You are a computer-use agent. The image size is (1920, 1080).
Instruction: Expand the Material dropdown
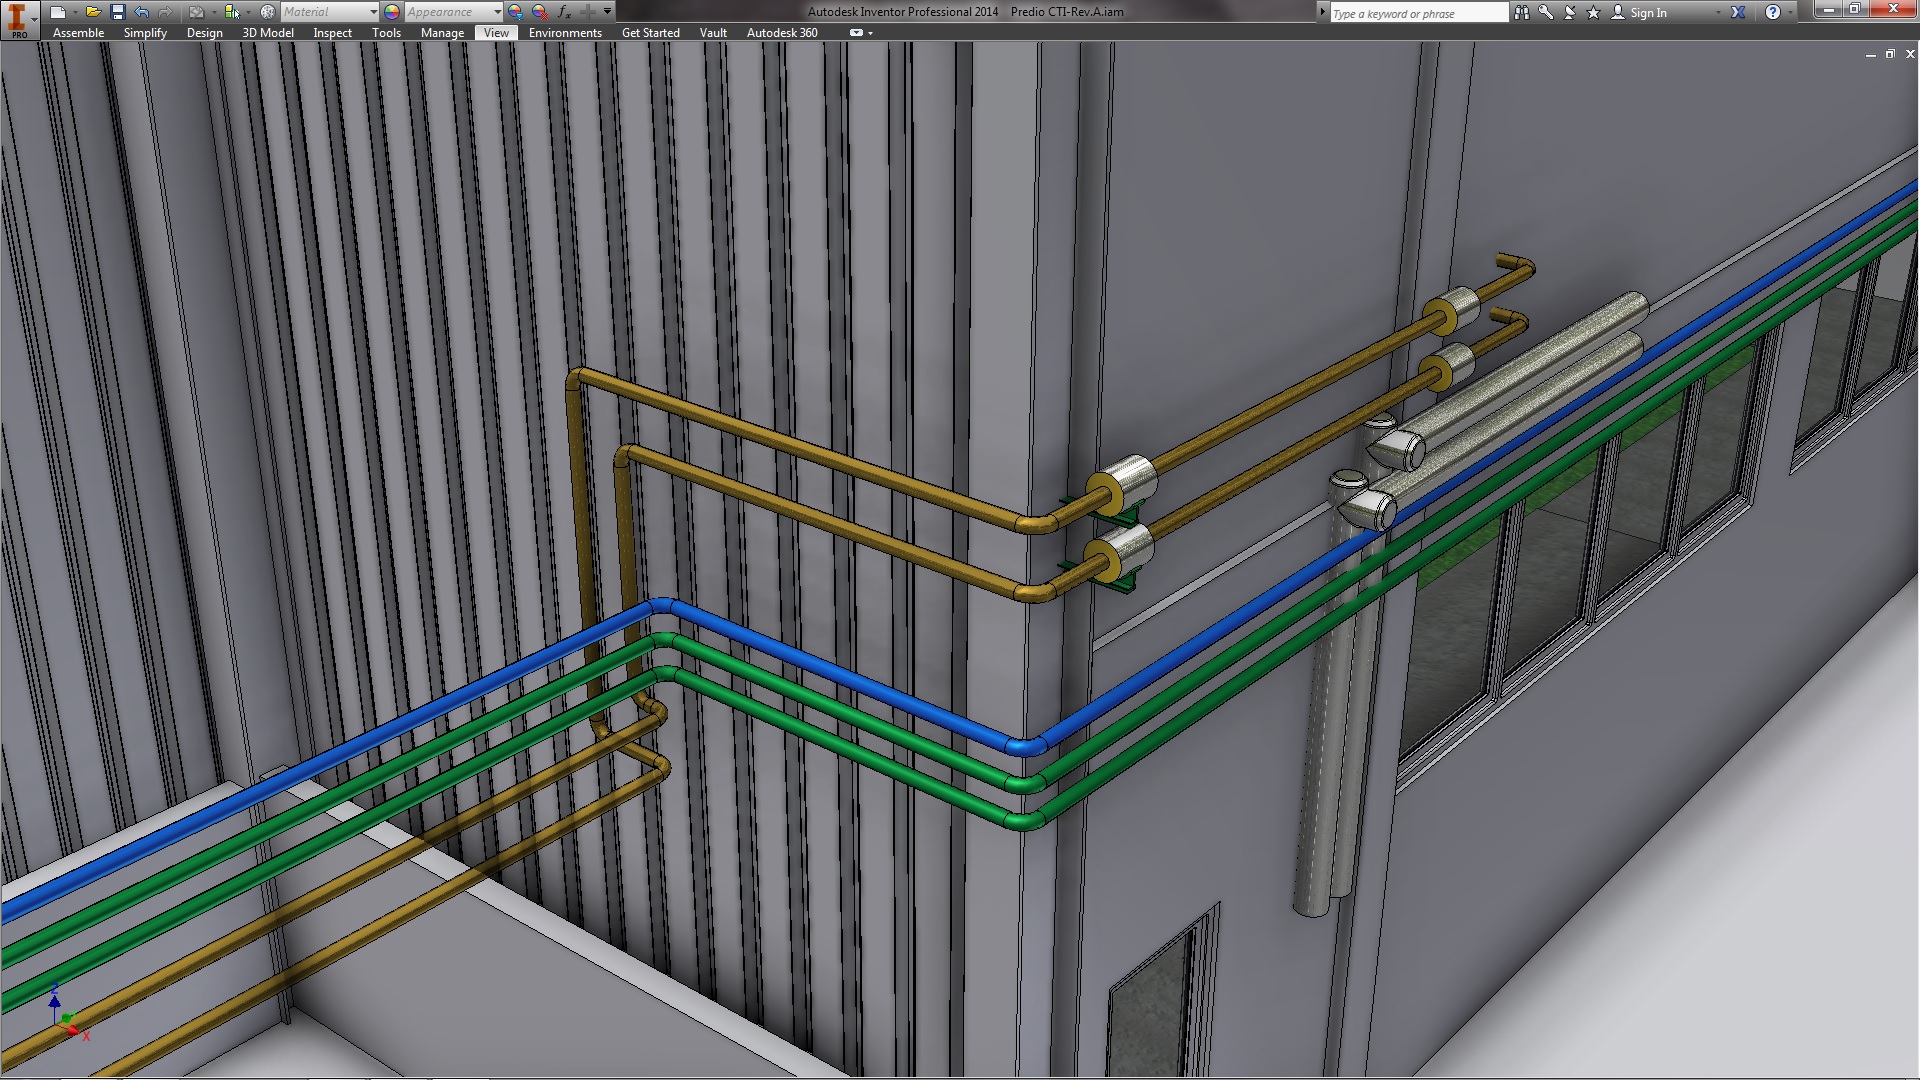[x=373, y=12]
